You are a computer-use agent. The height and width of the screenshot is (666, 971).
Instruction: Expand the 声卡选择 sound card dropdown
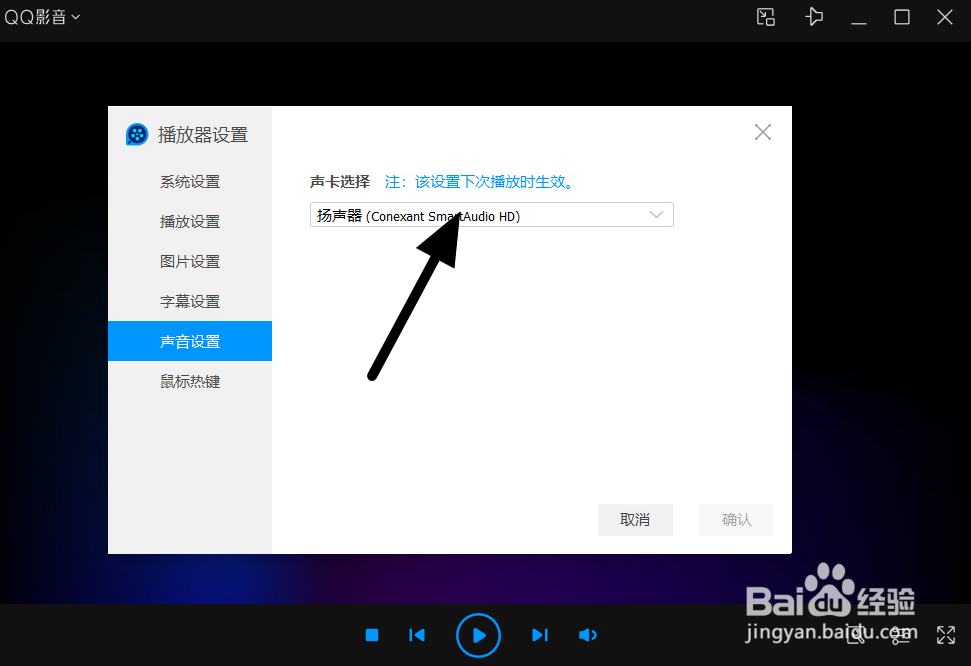492,215
